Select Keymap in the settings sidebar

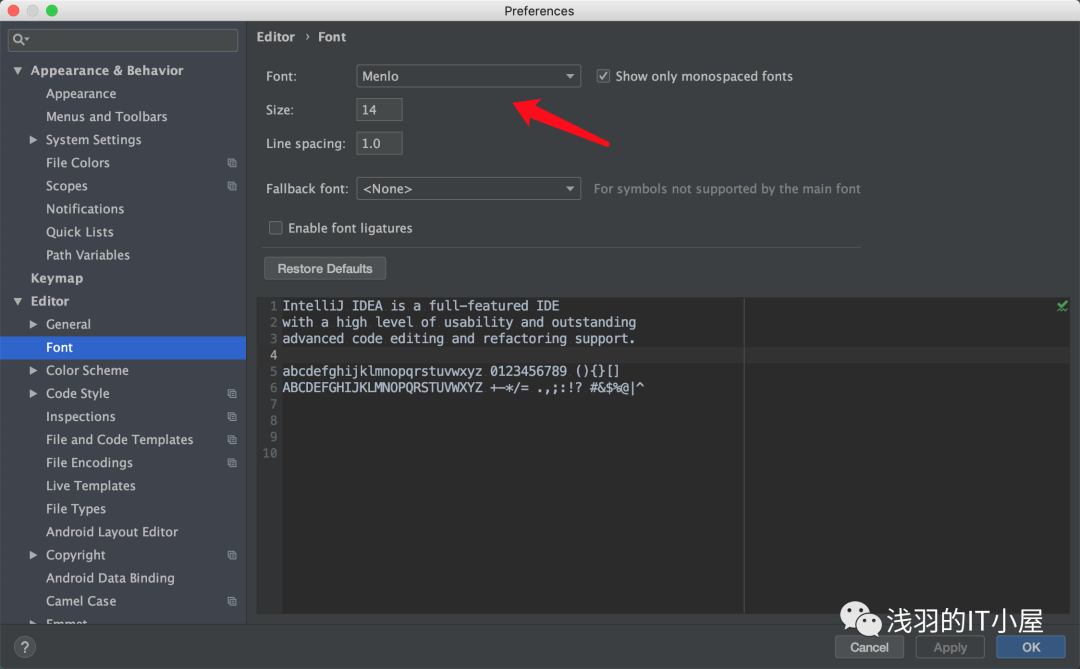57,278
